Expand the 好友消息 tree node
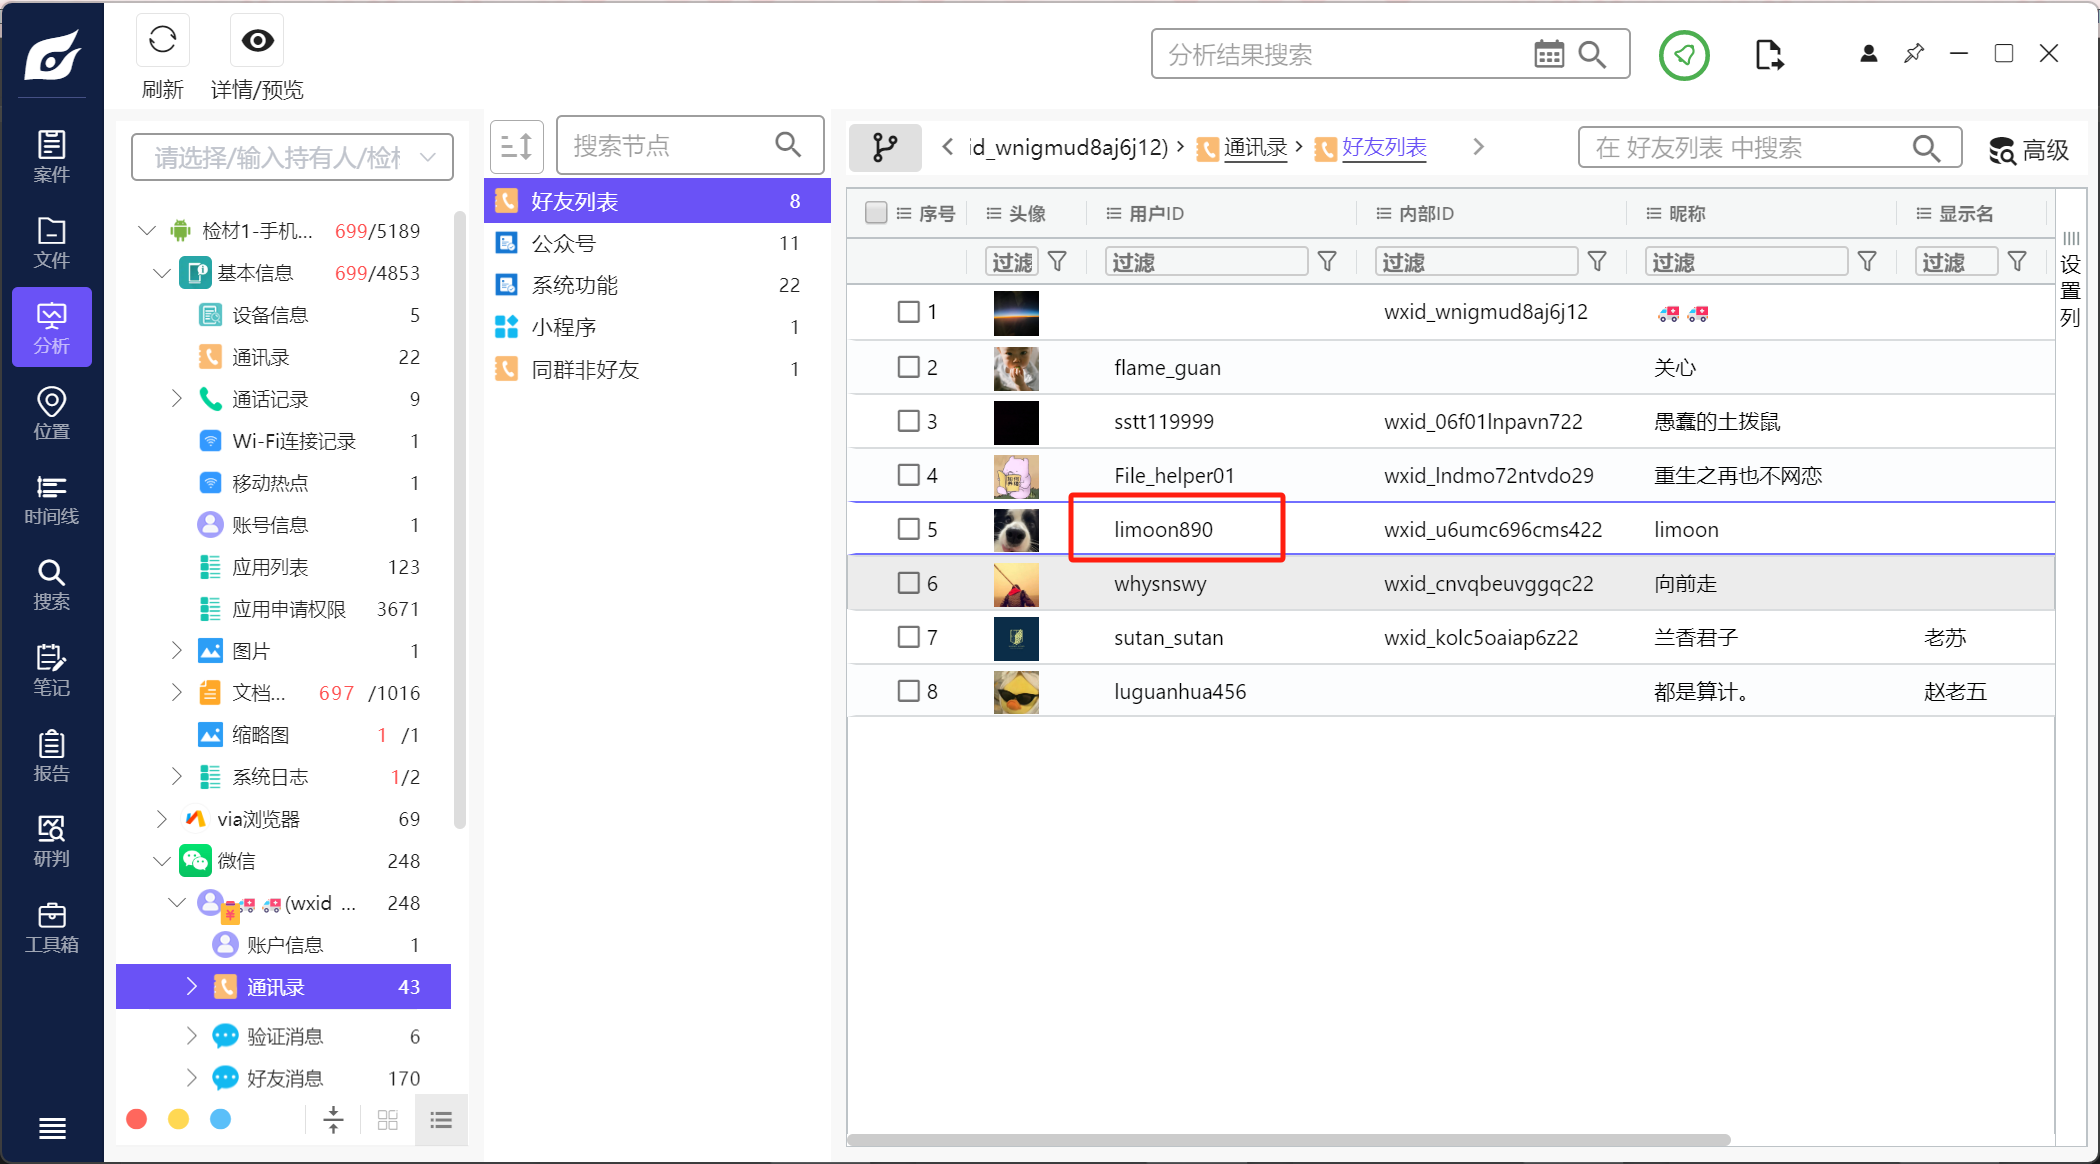Viewport: 2100px width, 1164px height. pyautogui.click(x=191, y=1077)
